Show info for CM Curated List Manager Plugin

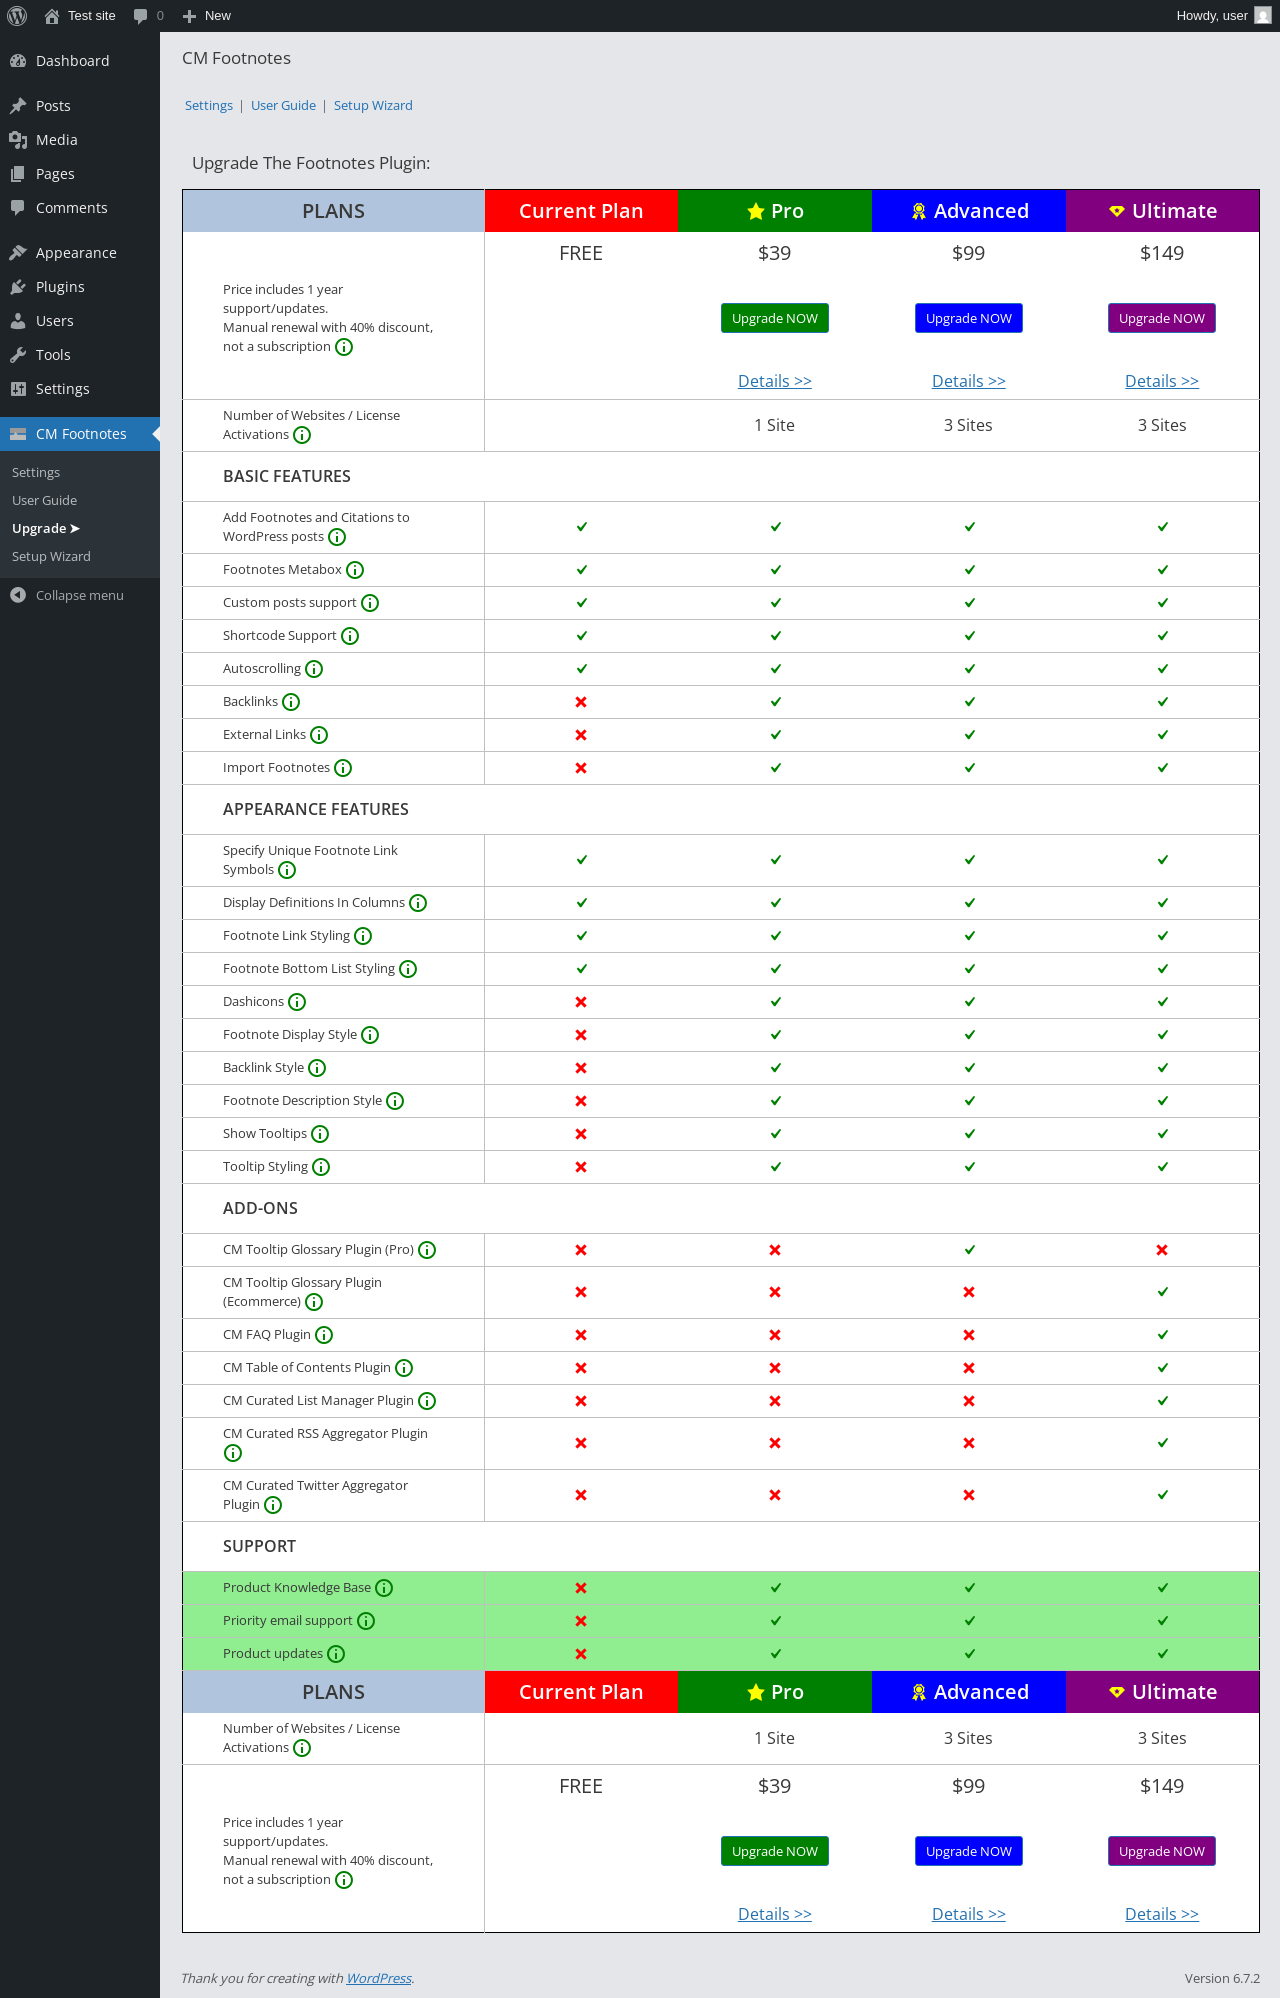427,1401
